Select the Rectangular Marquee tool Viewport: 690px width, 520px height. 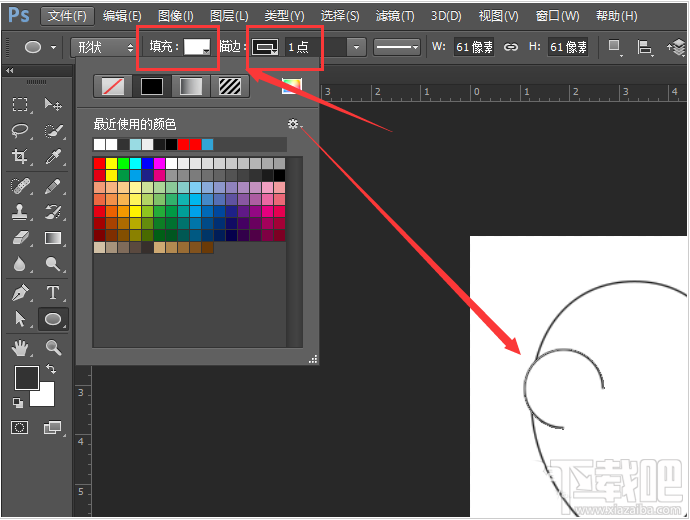20,105
